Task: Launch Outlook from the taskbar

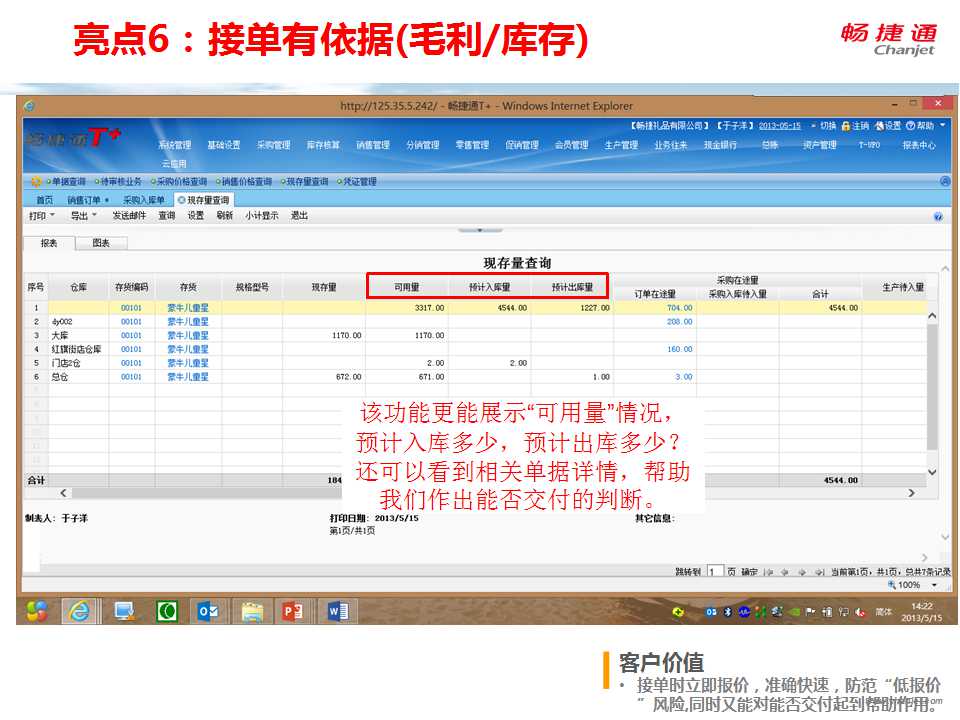Action: click(x=208, y=610)
